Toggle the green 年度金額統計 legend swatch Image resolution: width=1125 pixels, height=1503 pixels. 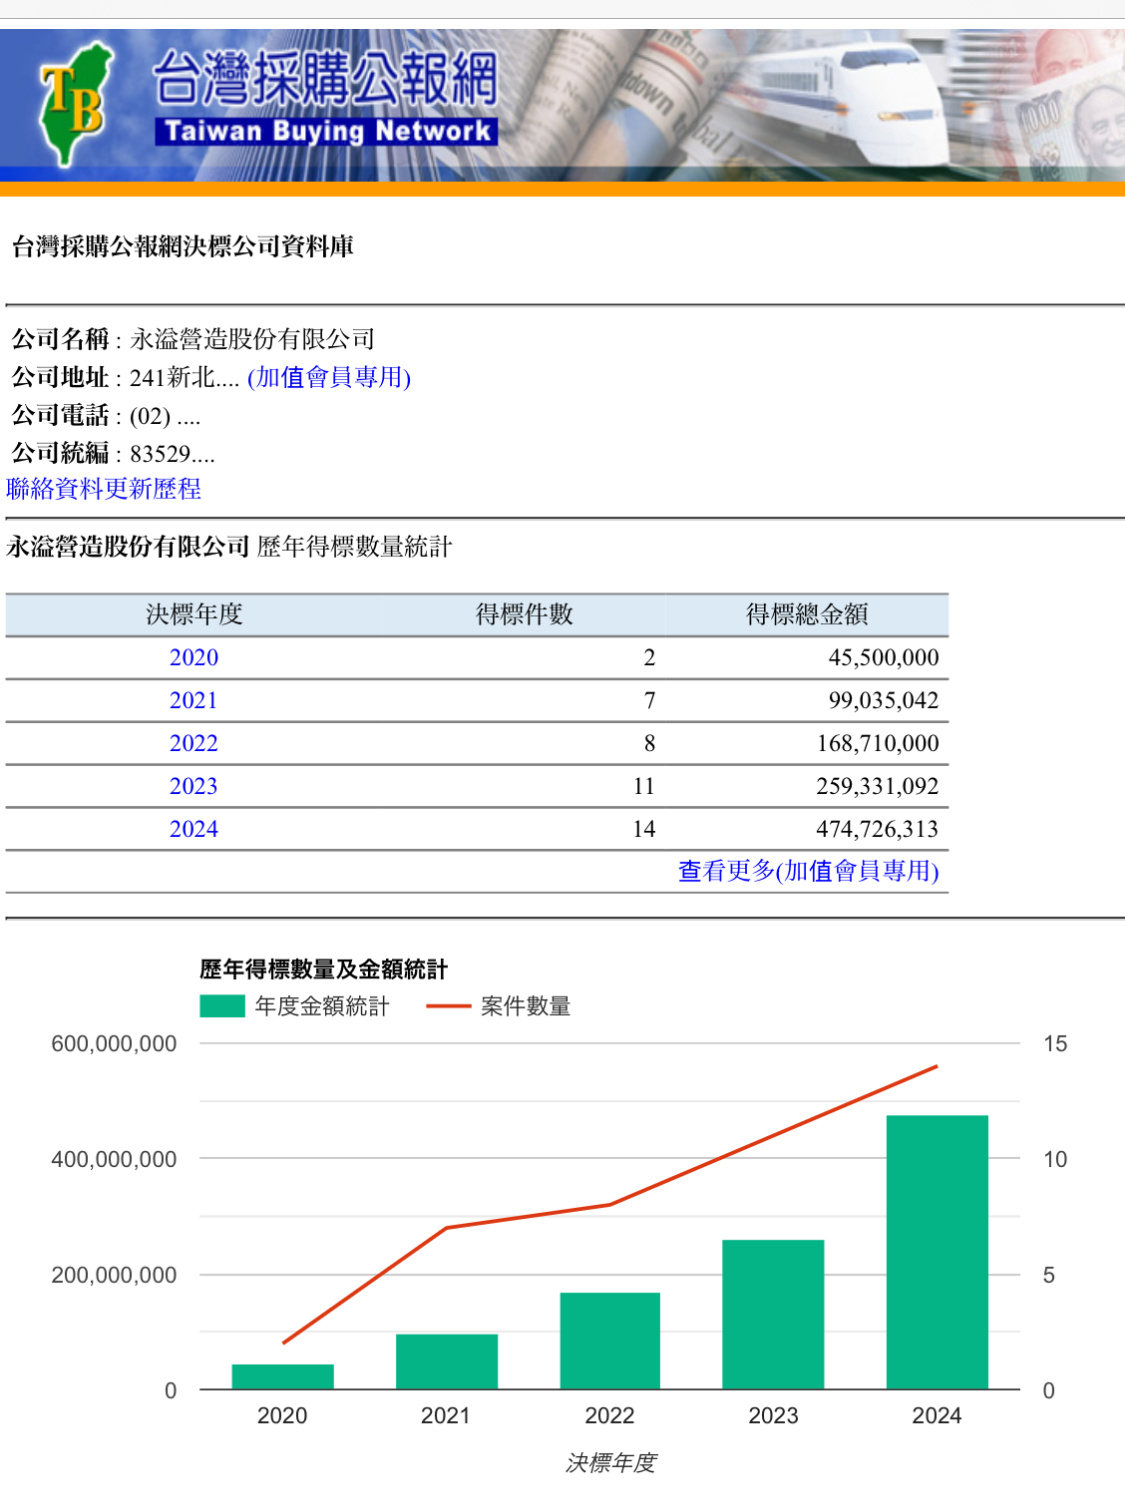tap(222, 1006)
